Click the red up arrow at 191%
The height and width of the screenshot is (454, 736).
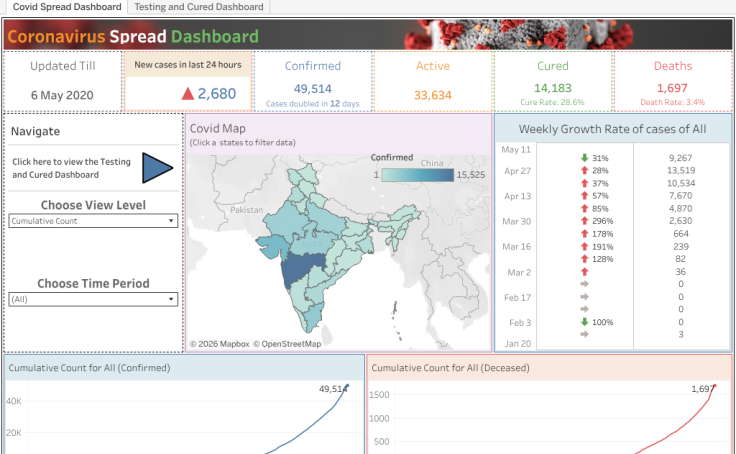(584, 246)
